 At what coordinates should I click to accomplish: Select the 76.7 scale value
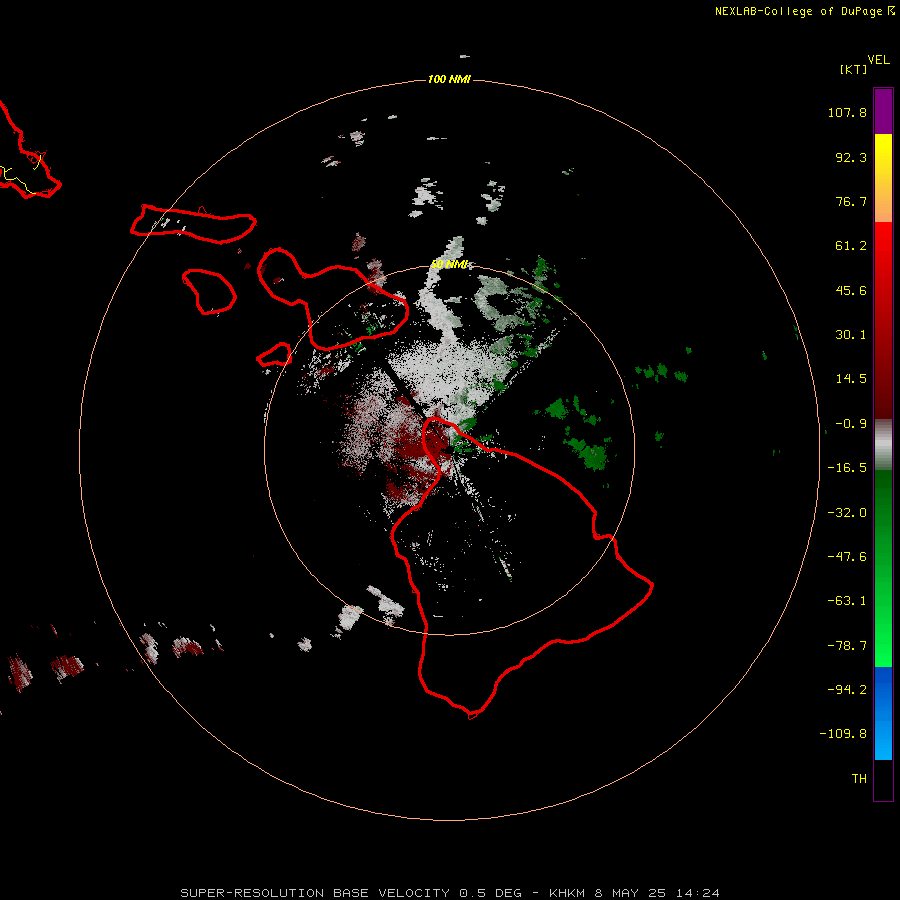(851, 201)
